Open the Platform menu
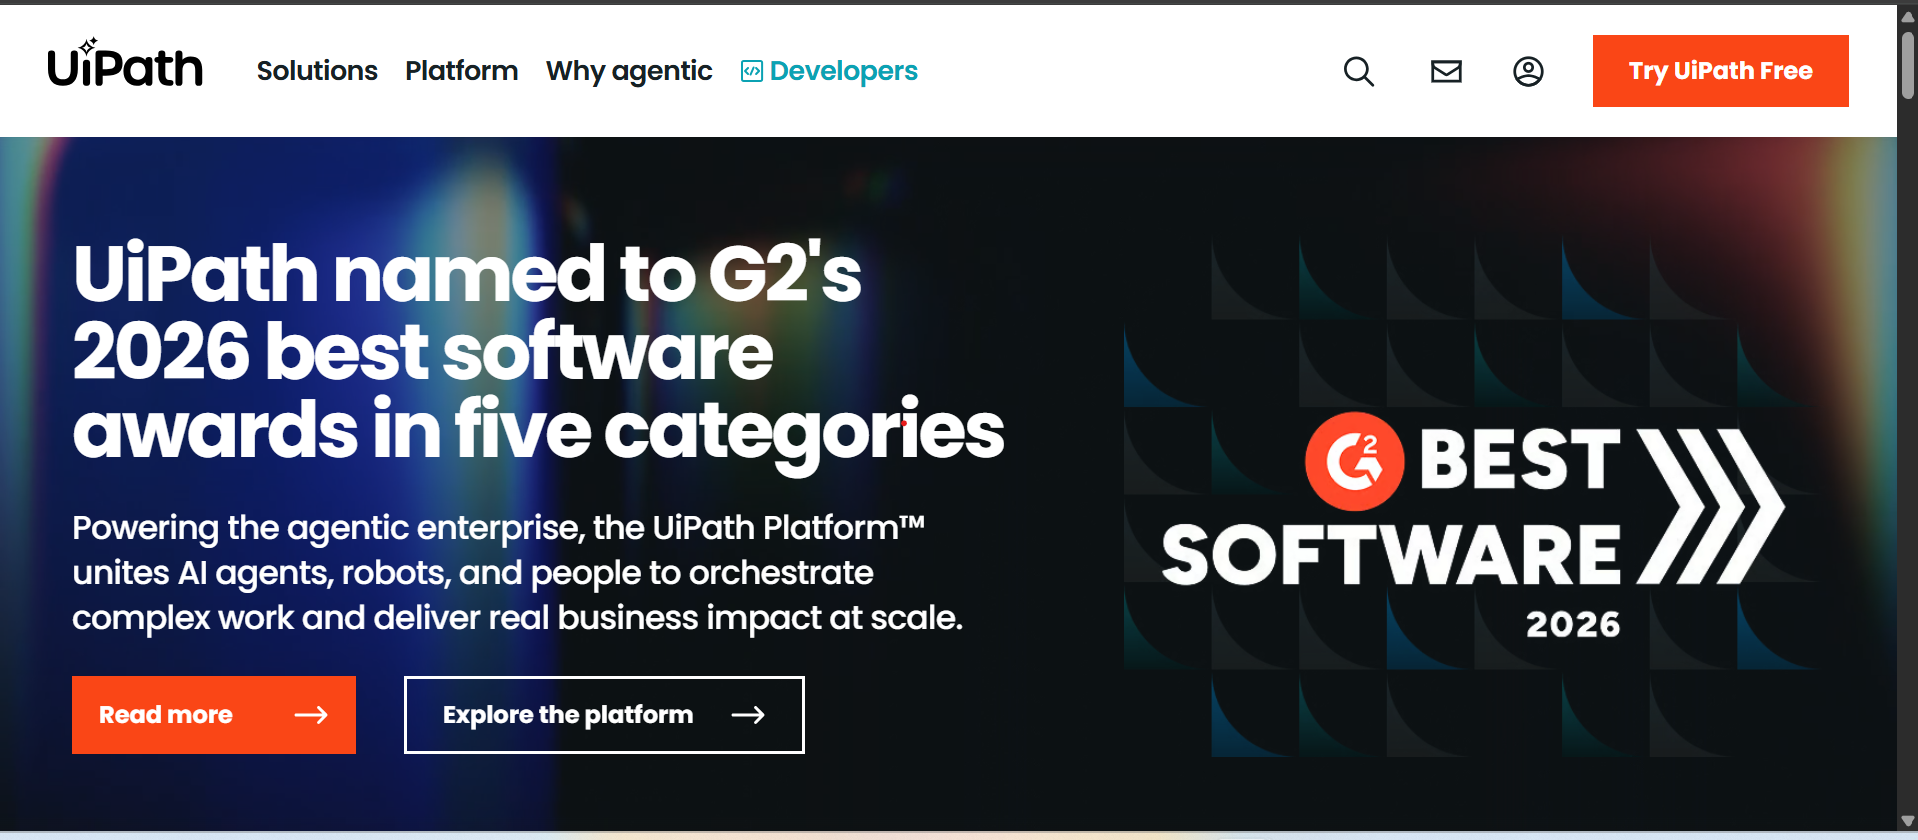 pos(461,71)
